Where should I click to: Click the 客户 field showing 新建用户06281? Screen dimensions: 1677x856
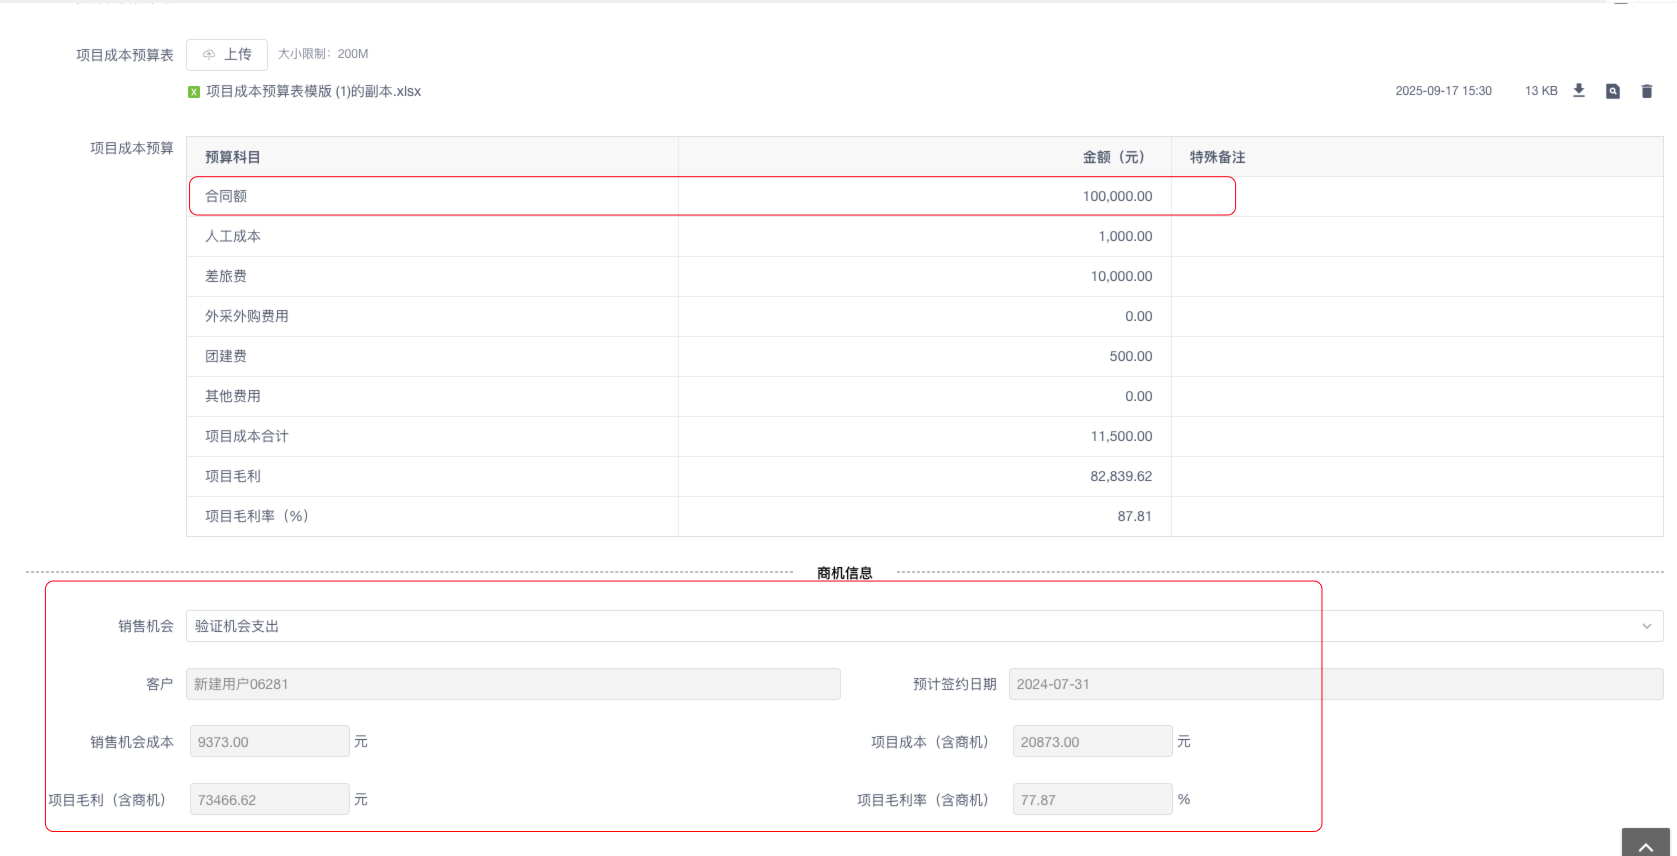[513, 684]
